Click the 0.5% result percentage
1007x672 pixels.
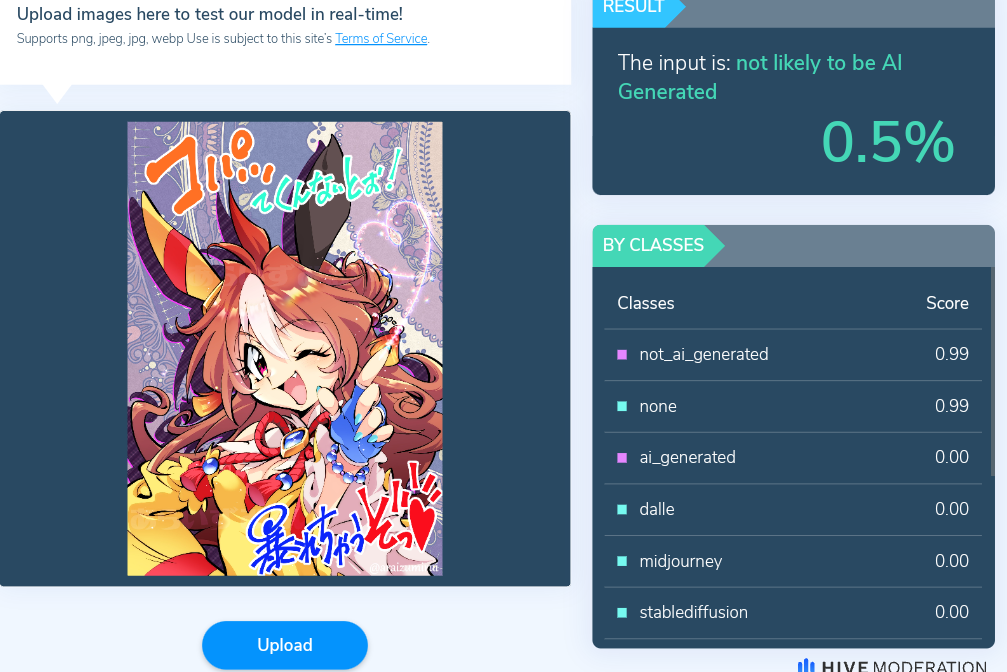click(x=888, y=141)
